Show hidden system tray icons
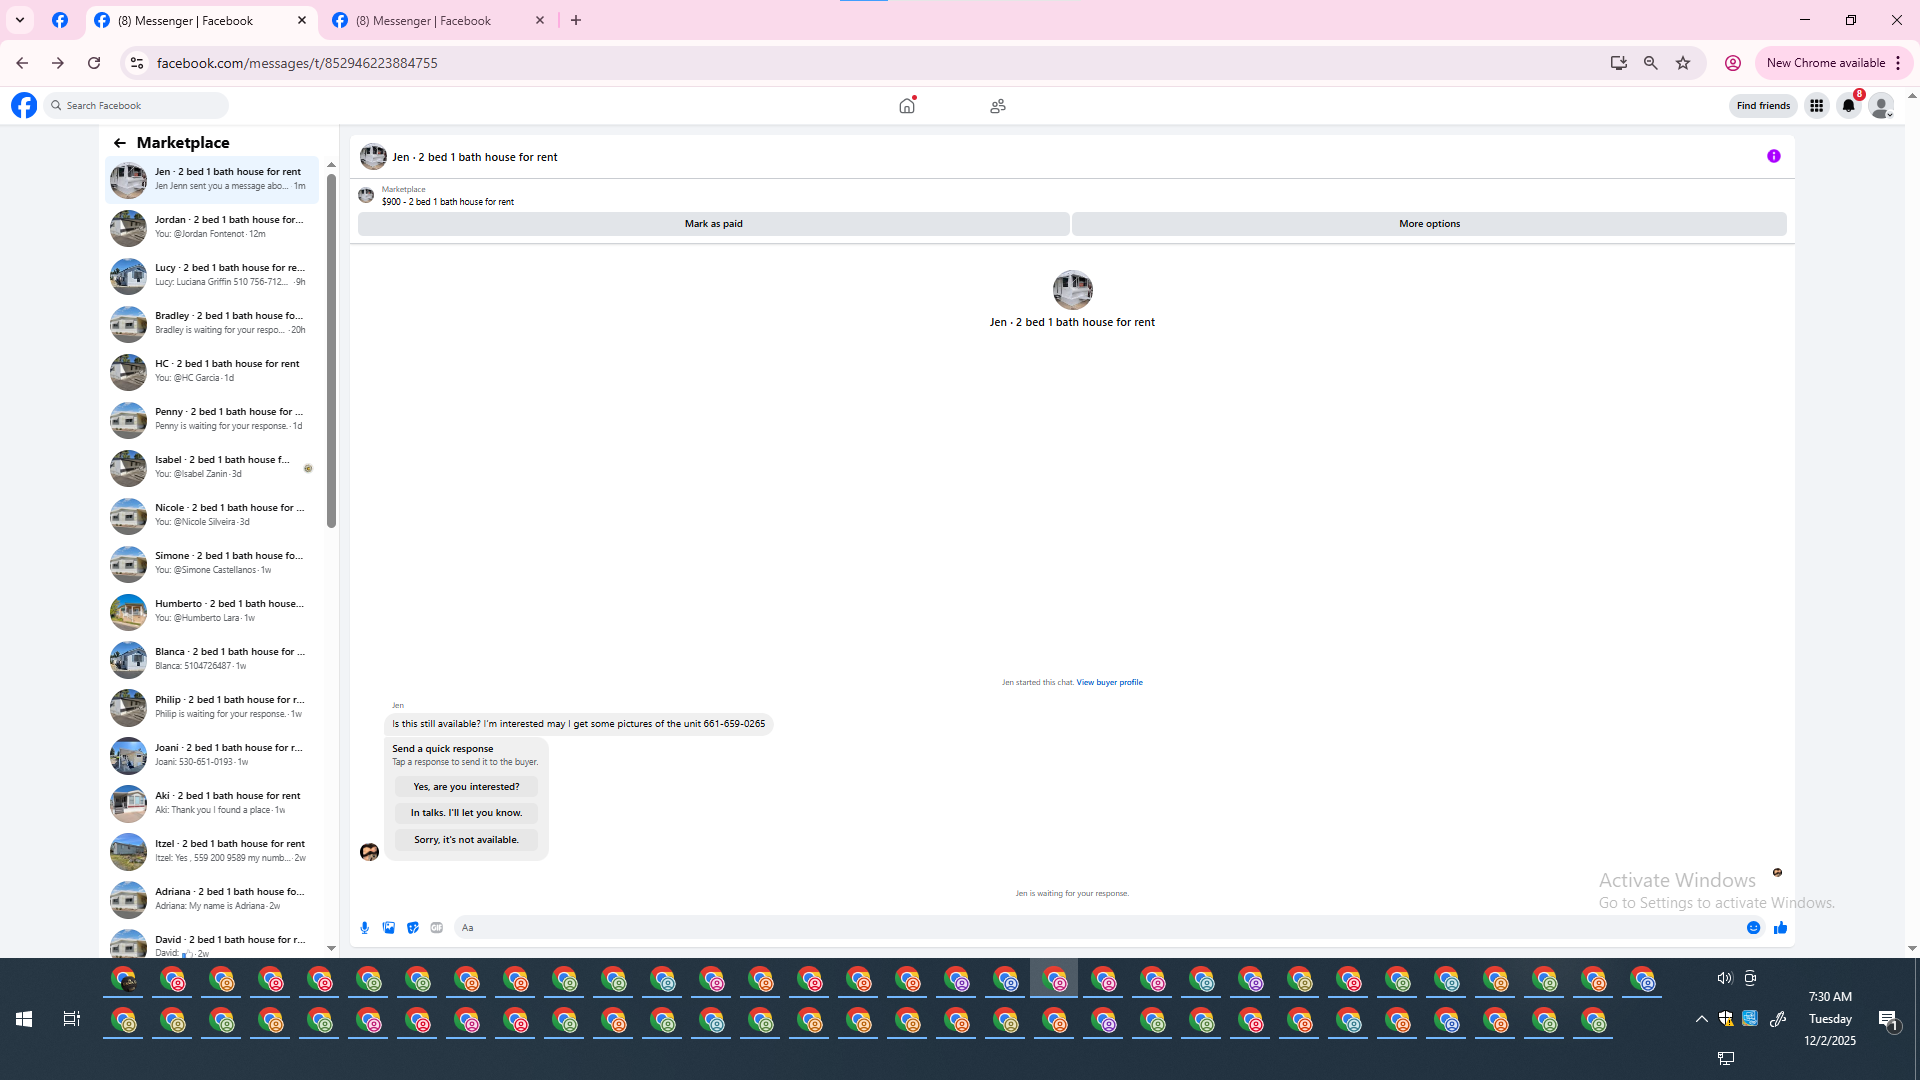This screenshot has height=1080, width=1920. (x=1701, y=1019)
